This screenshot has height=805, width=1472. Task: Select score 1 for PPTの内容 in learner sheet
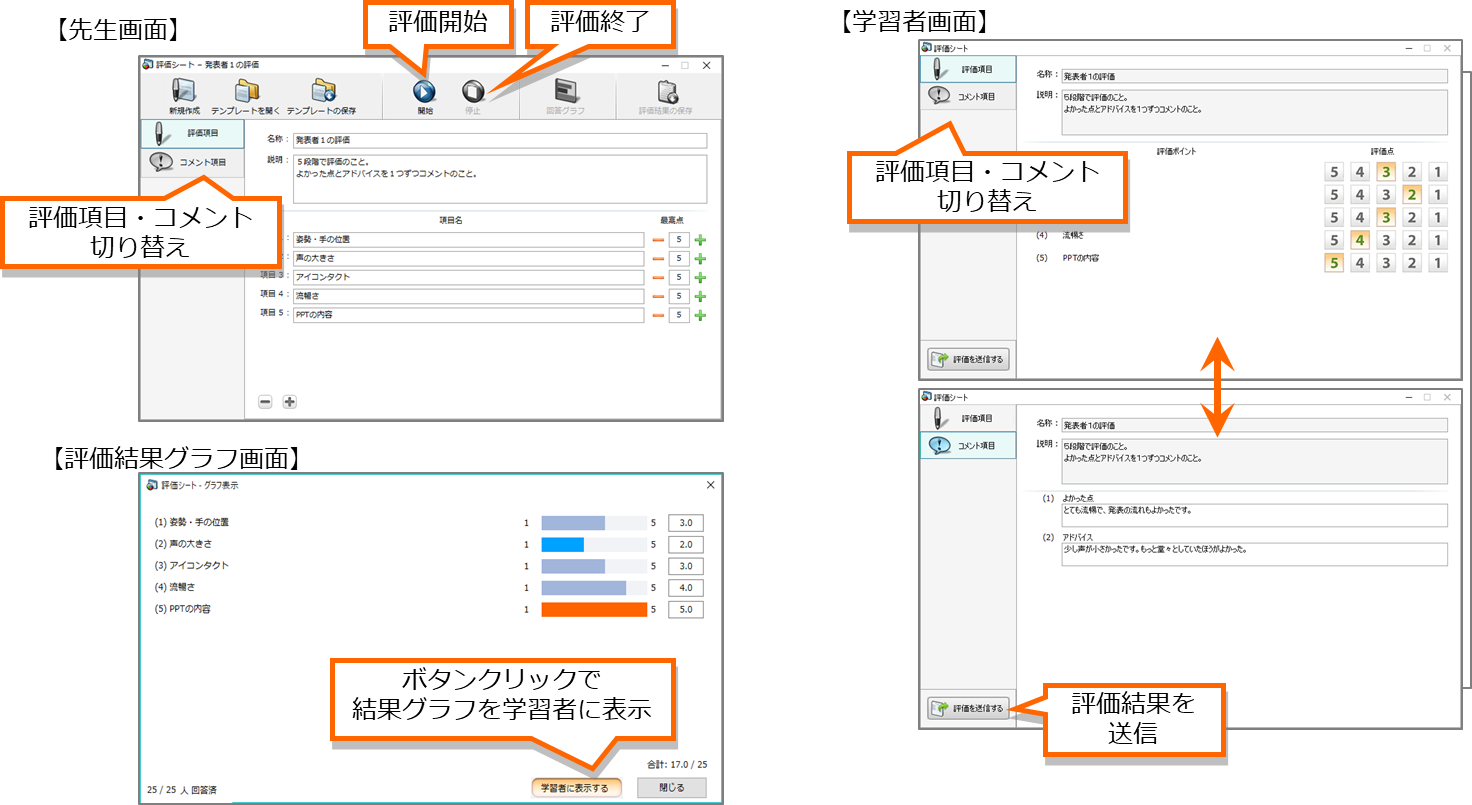(x=1437, y=263)
